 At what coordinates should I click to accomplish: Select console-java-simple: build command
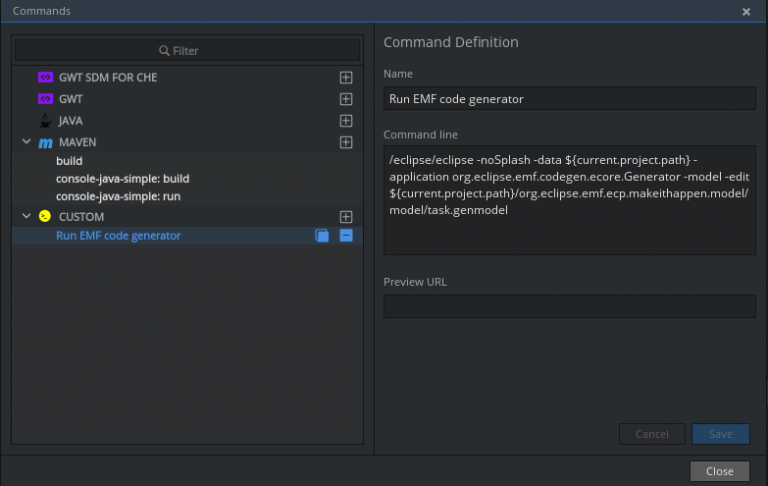(x=122, y=178)
